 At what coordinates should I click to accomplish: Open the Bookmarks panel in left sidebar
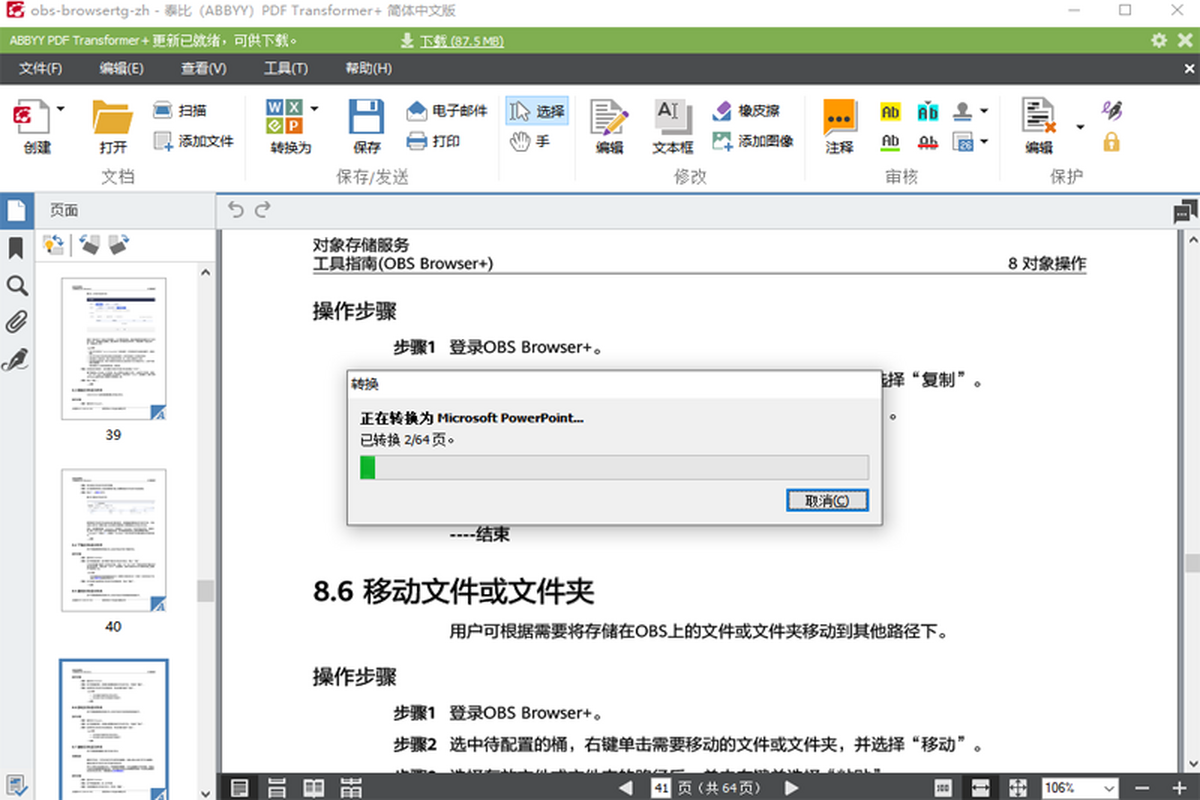pos(16,248)
